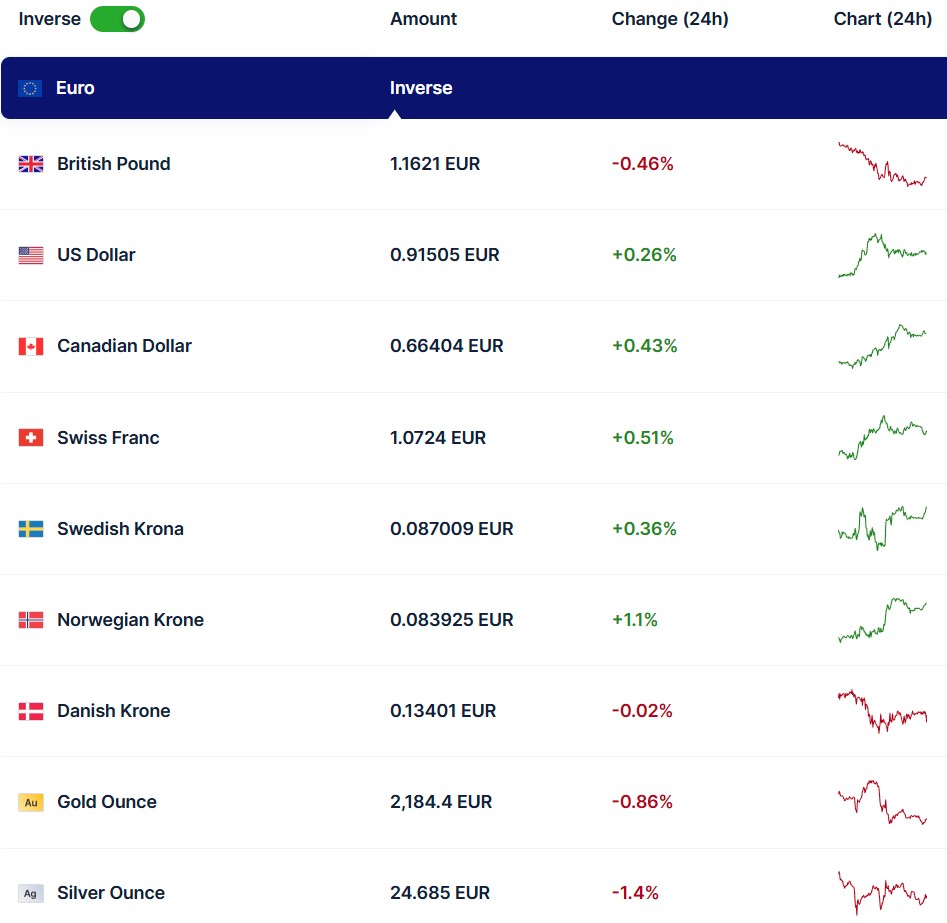Click the Norwegian Krone flag icon

(31, 620)
